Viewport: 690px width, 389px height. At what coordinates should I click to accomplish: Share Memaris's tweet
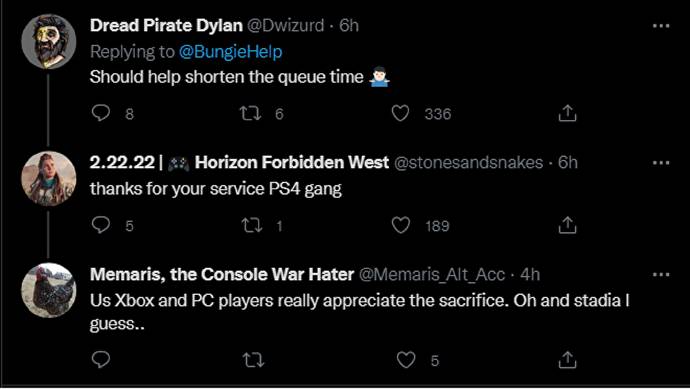tap(567, 360)
